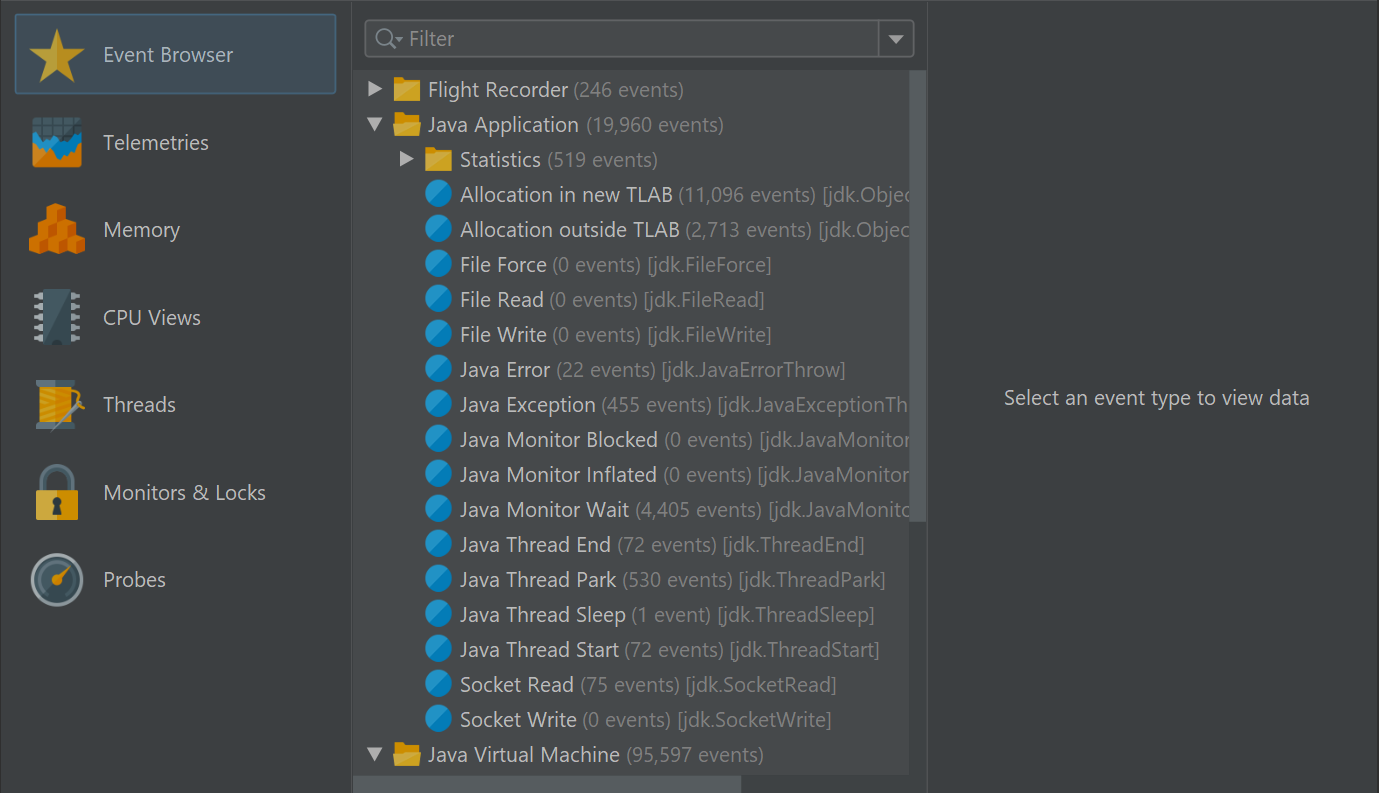The height and width of the screenshot is (793, 1379).
Task: Click the Socket Write event icon
Action: 439,719
